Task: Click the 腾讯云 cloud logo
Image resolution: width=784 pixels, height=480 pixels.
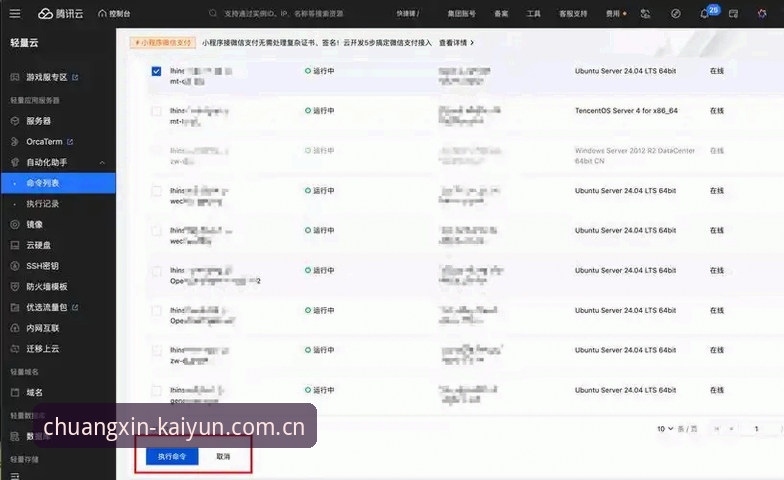Action: 60,14
